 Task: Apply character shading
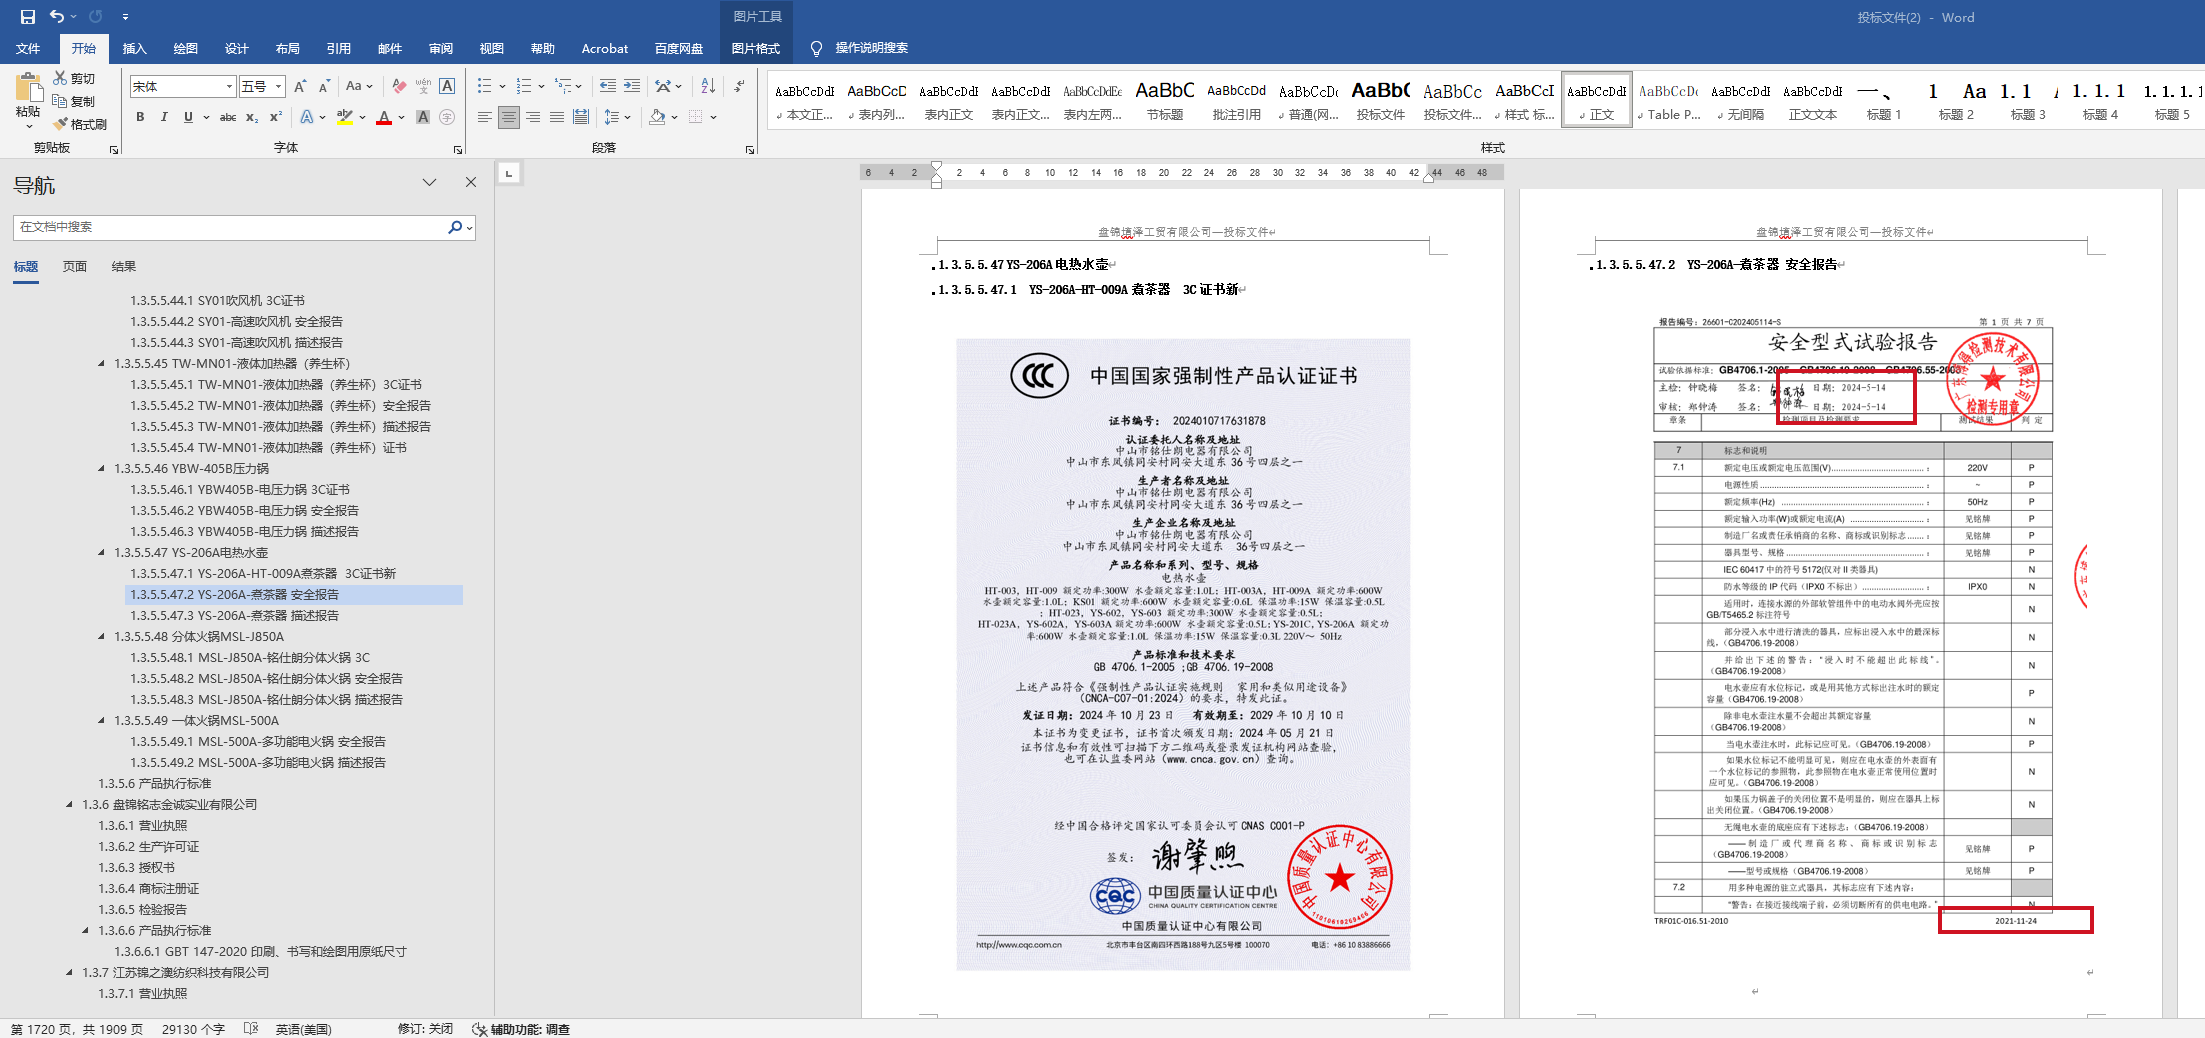tap(423, 117)
